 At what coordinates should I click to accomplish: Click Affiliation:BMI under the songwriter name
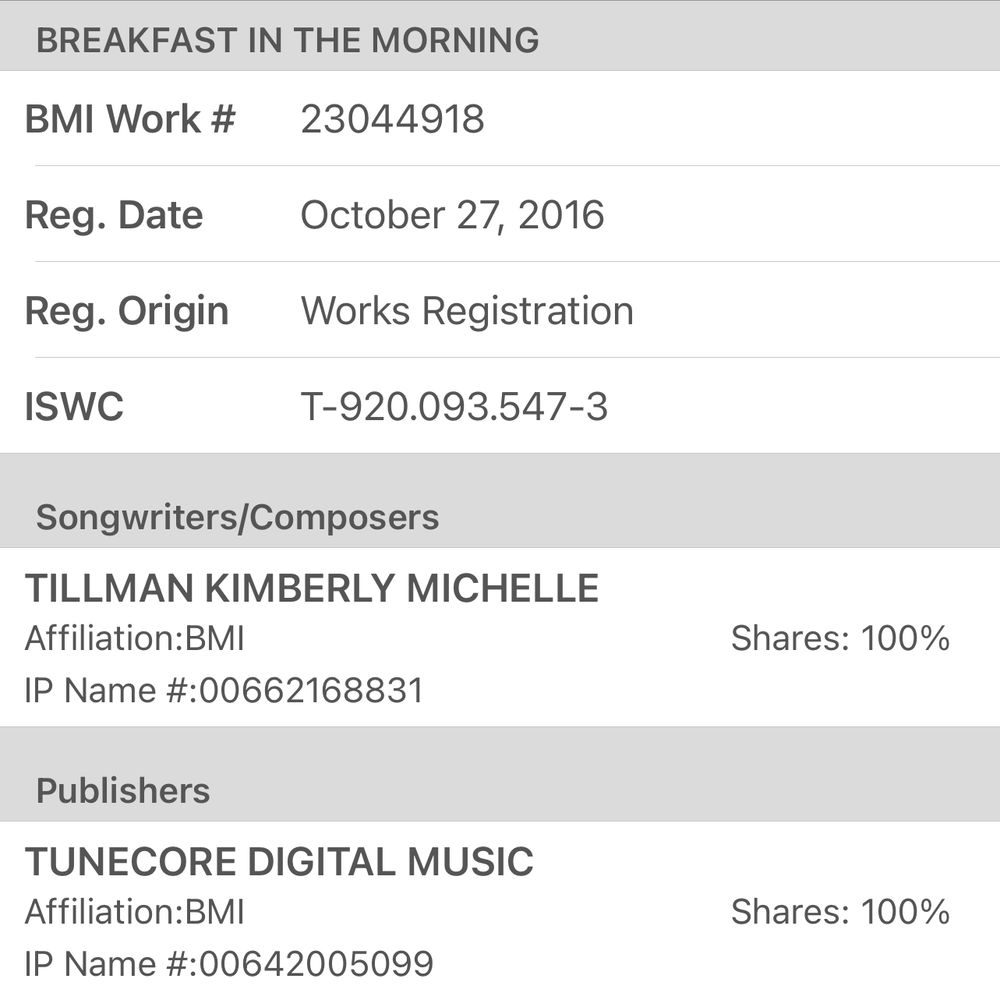[x=134, y=639]
